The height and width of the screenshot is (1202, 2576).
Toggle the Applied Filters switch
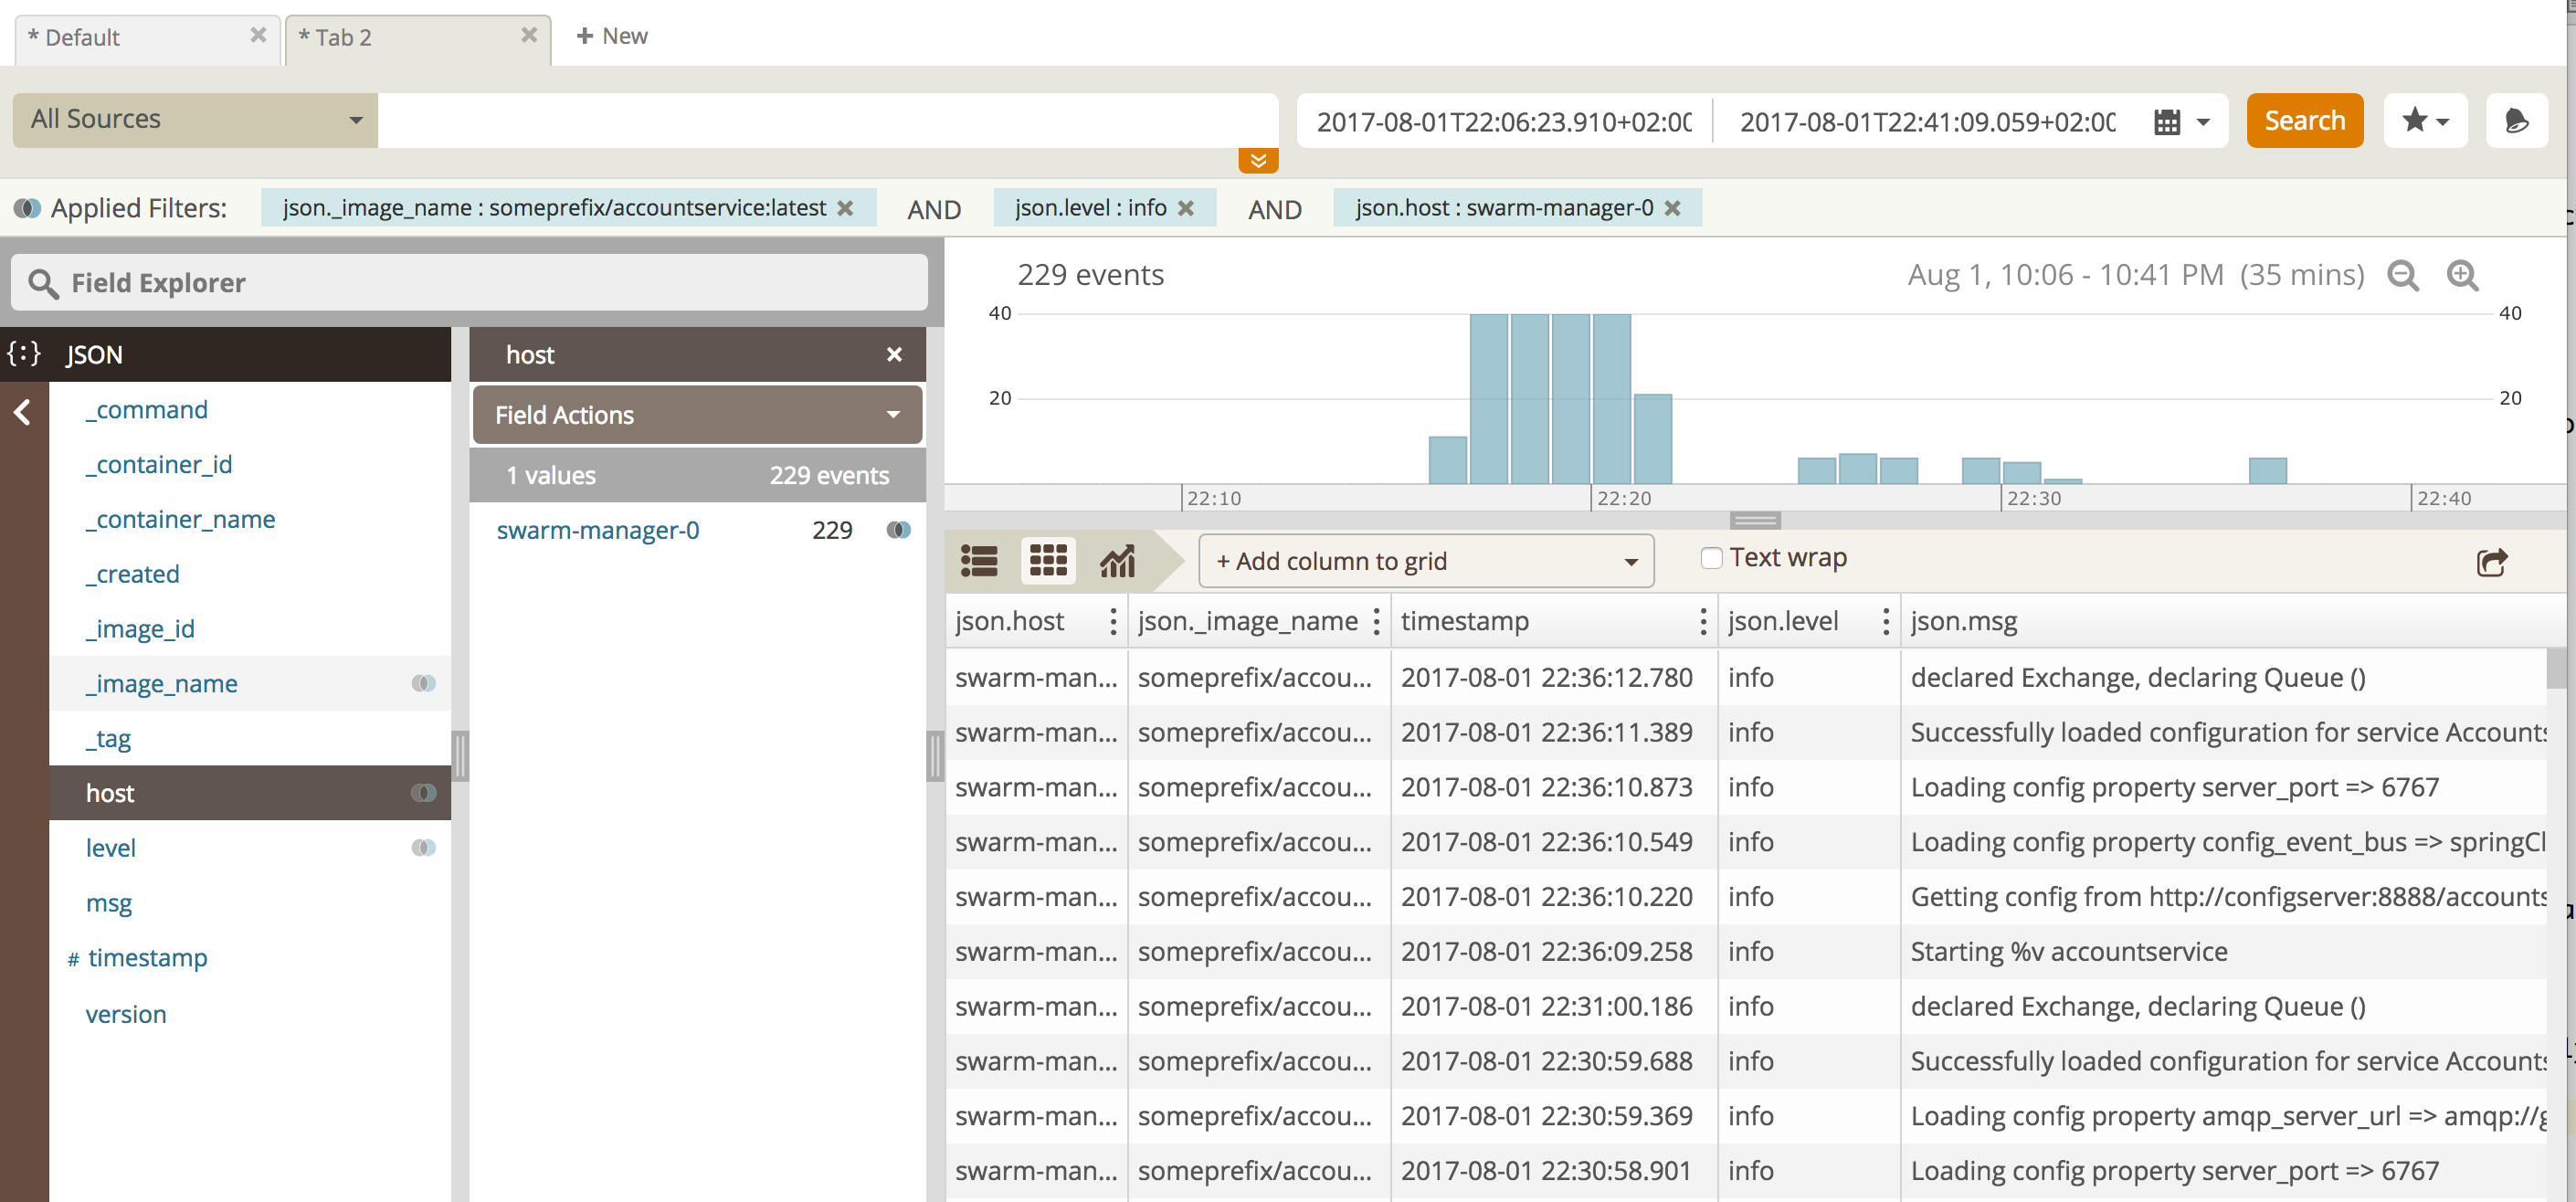pyautogui.click(x=27, y=208)
